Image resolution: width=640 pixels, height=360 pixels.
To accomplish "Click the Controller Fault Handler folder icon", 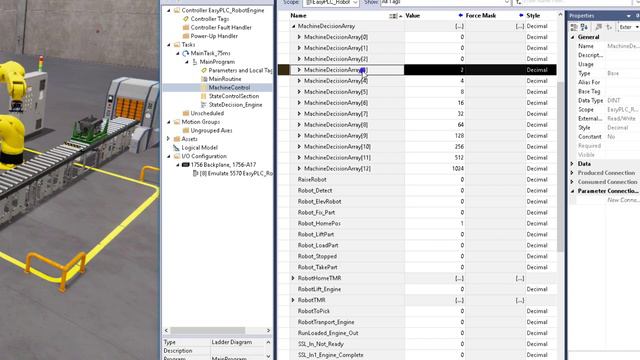I will point(186,27).
